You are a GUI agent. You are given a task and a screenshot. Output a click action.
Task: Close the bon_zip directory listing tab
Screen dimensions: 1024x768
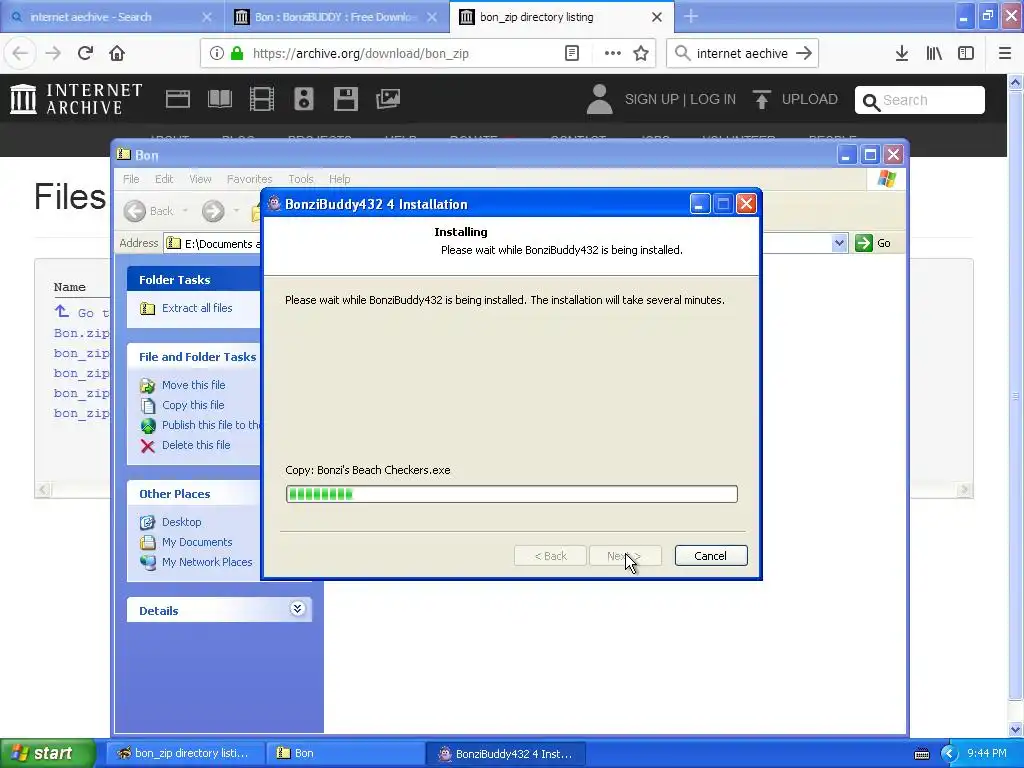(x=657, y=17)
